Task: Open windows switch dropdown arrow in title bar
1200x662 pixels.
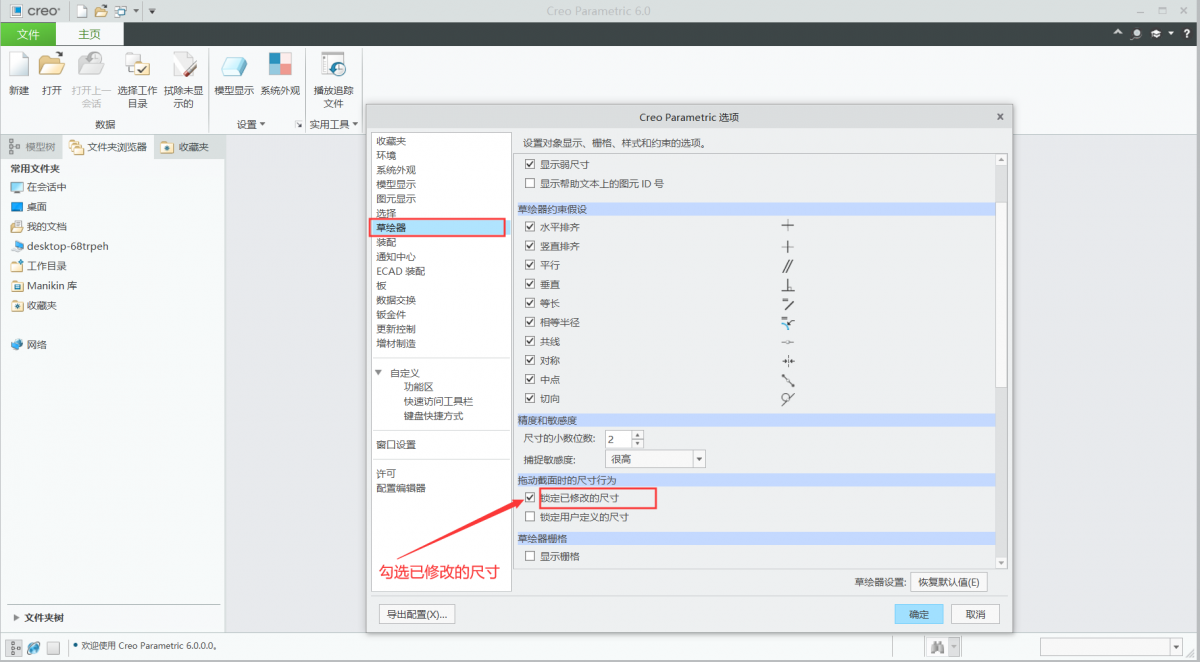Action: coord(134,11)
